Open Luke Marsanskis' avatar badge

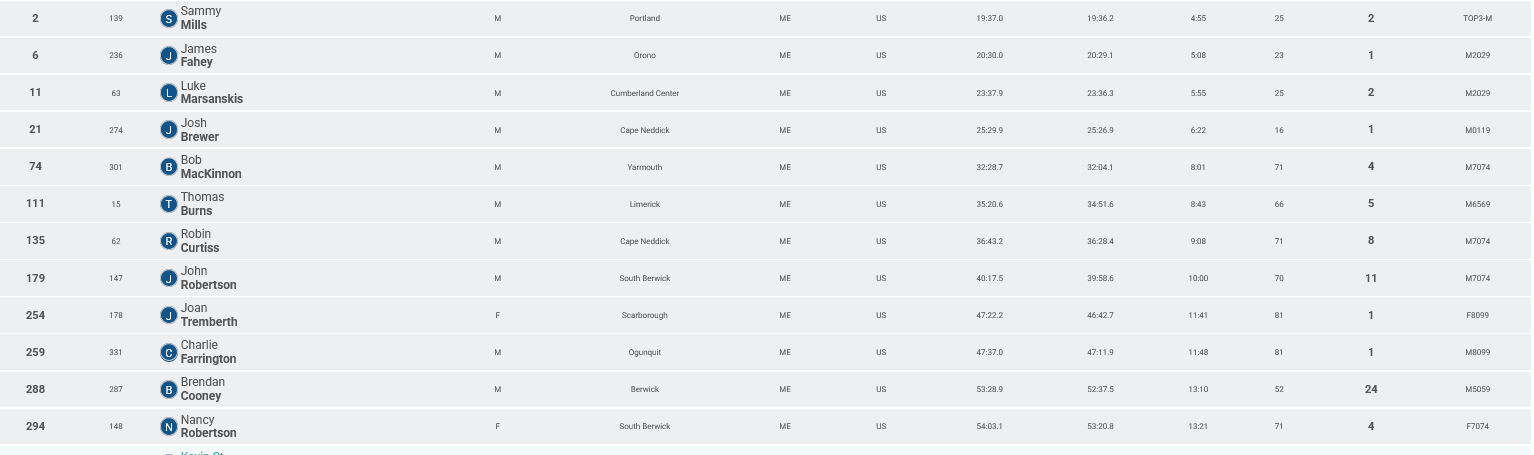pyautogui.click(x=169, y=93)
